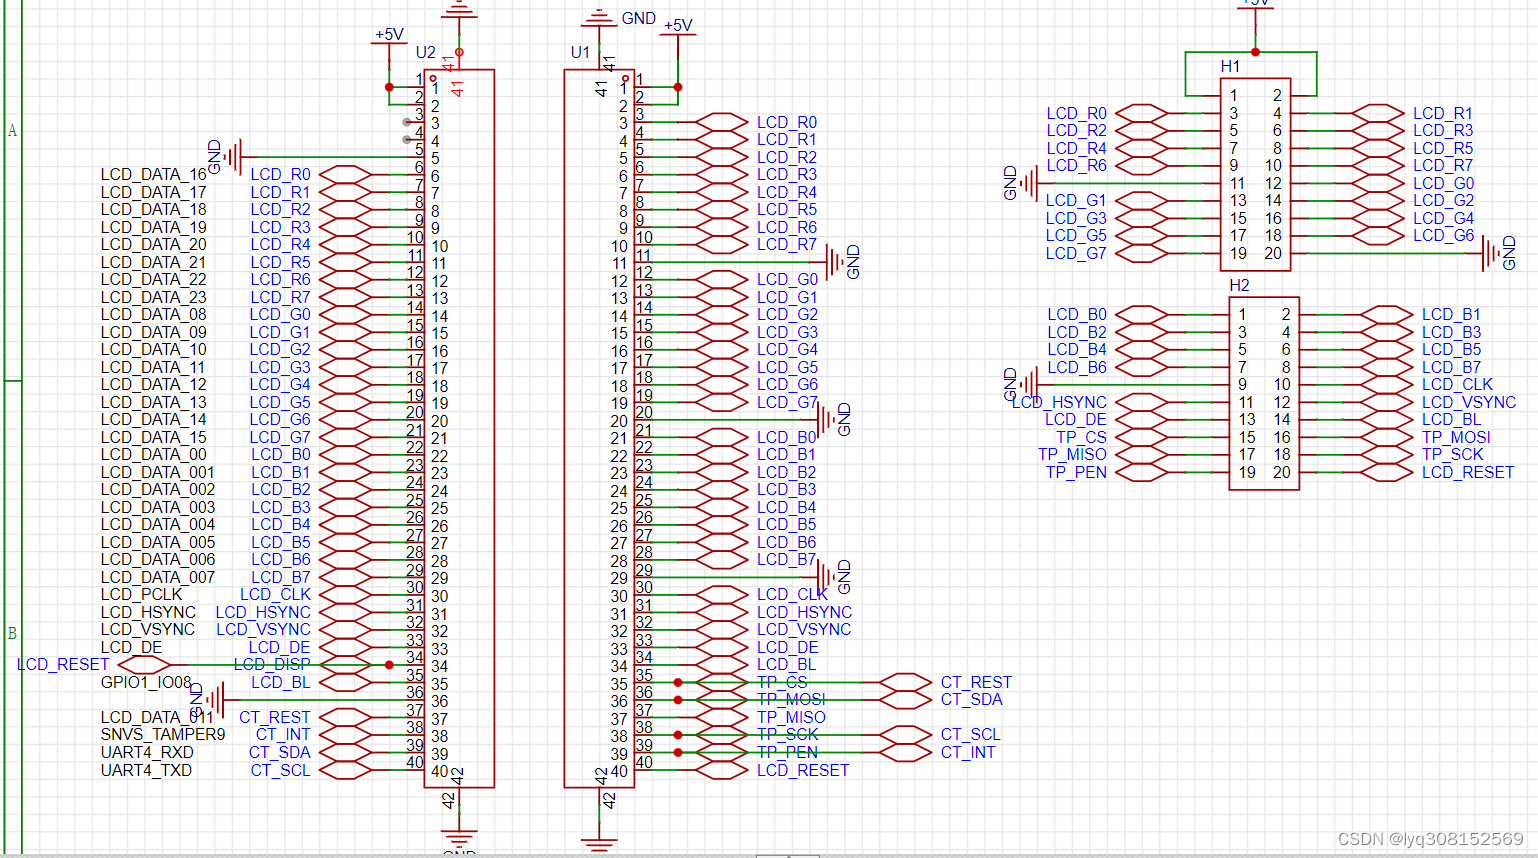Click the LCD_RESET label left of U2
Image resolution: width=1538 pixels, height=858 pixels.
(x=63, y=664)
